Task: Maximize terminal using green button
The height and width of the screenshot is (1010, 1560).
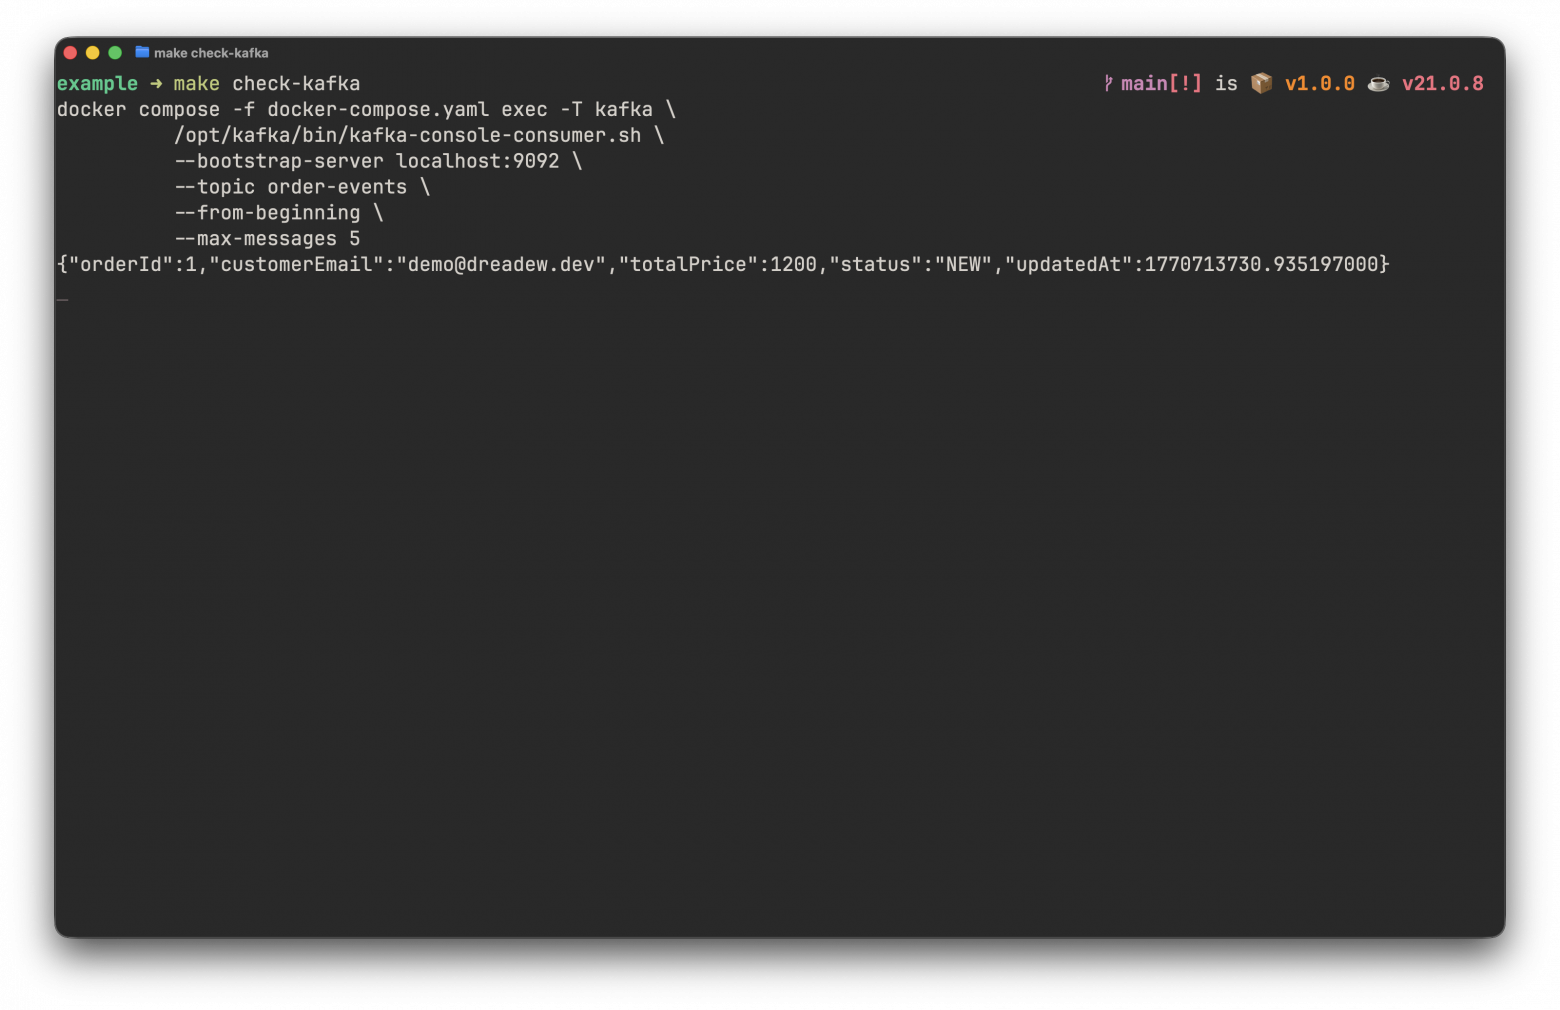Action: coord(115,52)
